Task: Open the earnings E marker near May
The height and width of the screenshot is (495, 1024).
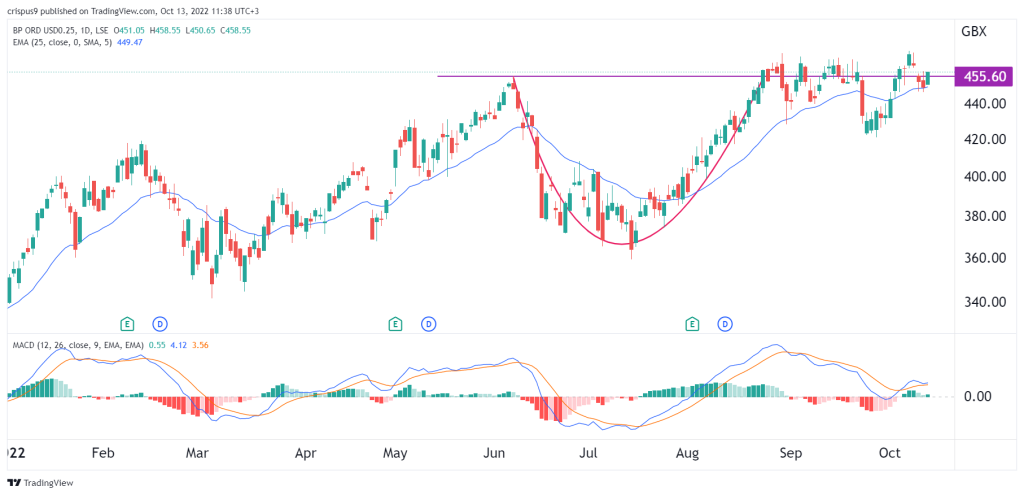Action: coord(394,323)
